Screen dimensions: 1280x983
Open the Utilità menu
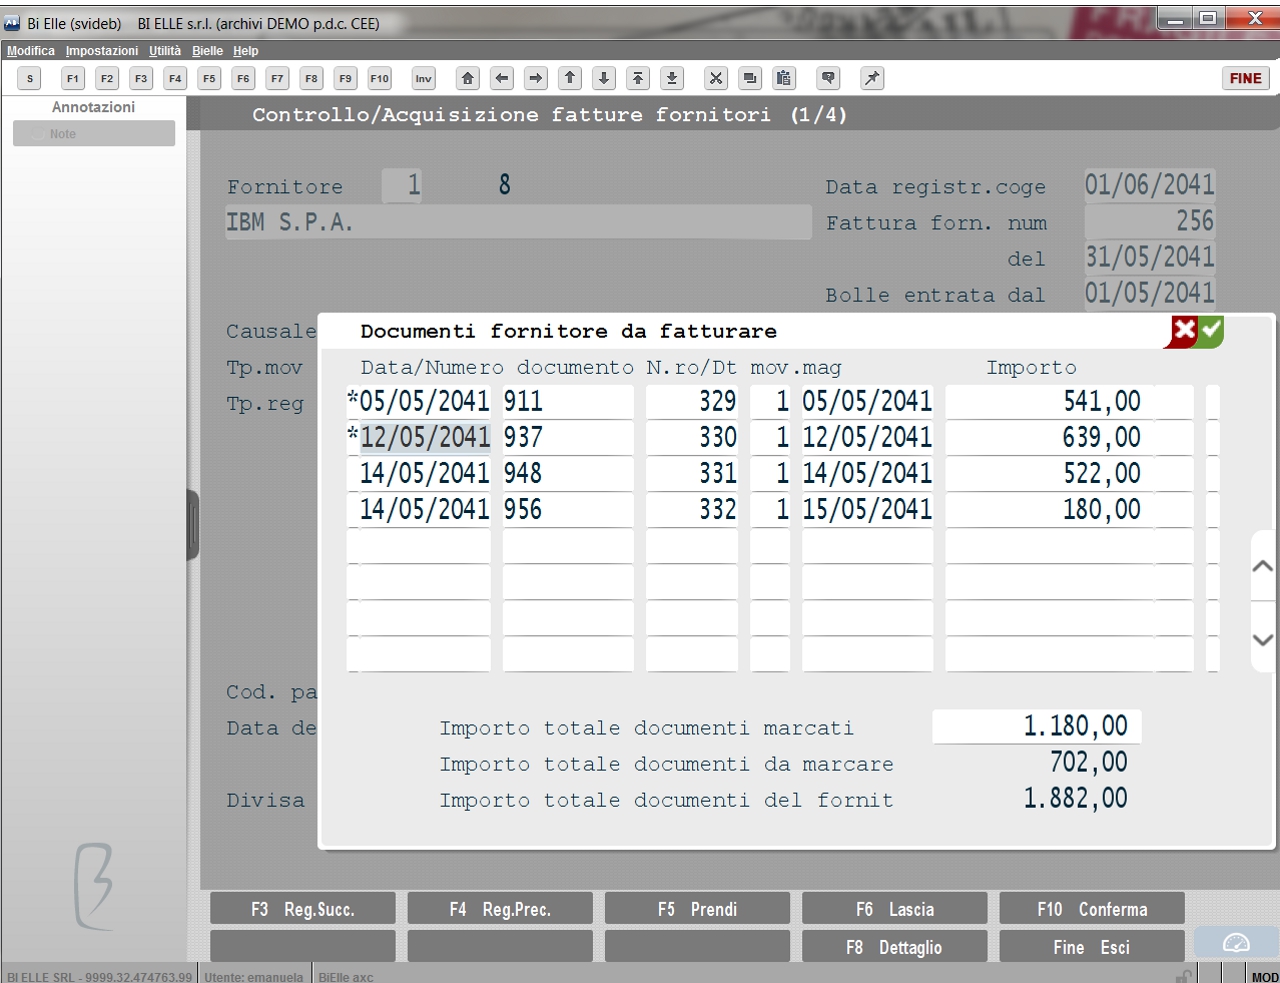pos(165,51)
